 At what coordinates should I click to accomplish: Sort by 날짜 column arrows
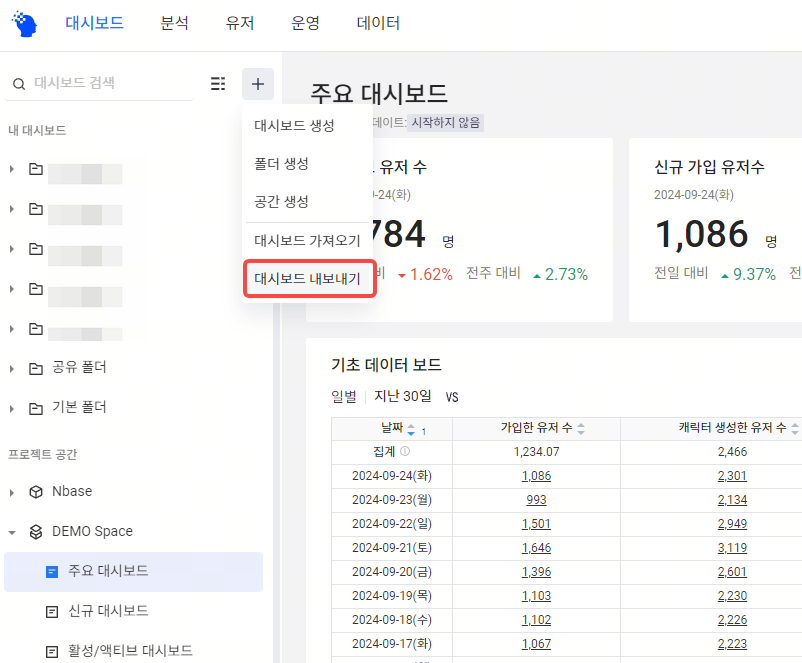pyautogui.click(x=411, y=429)
